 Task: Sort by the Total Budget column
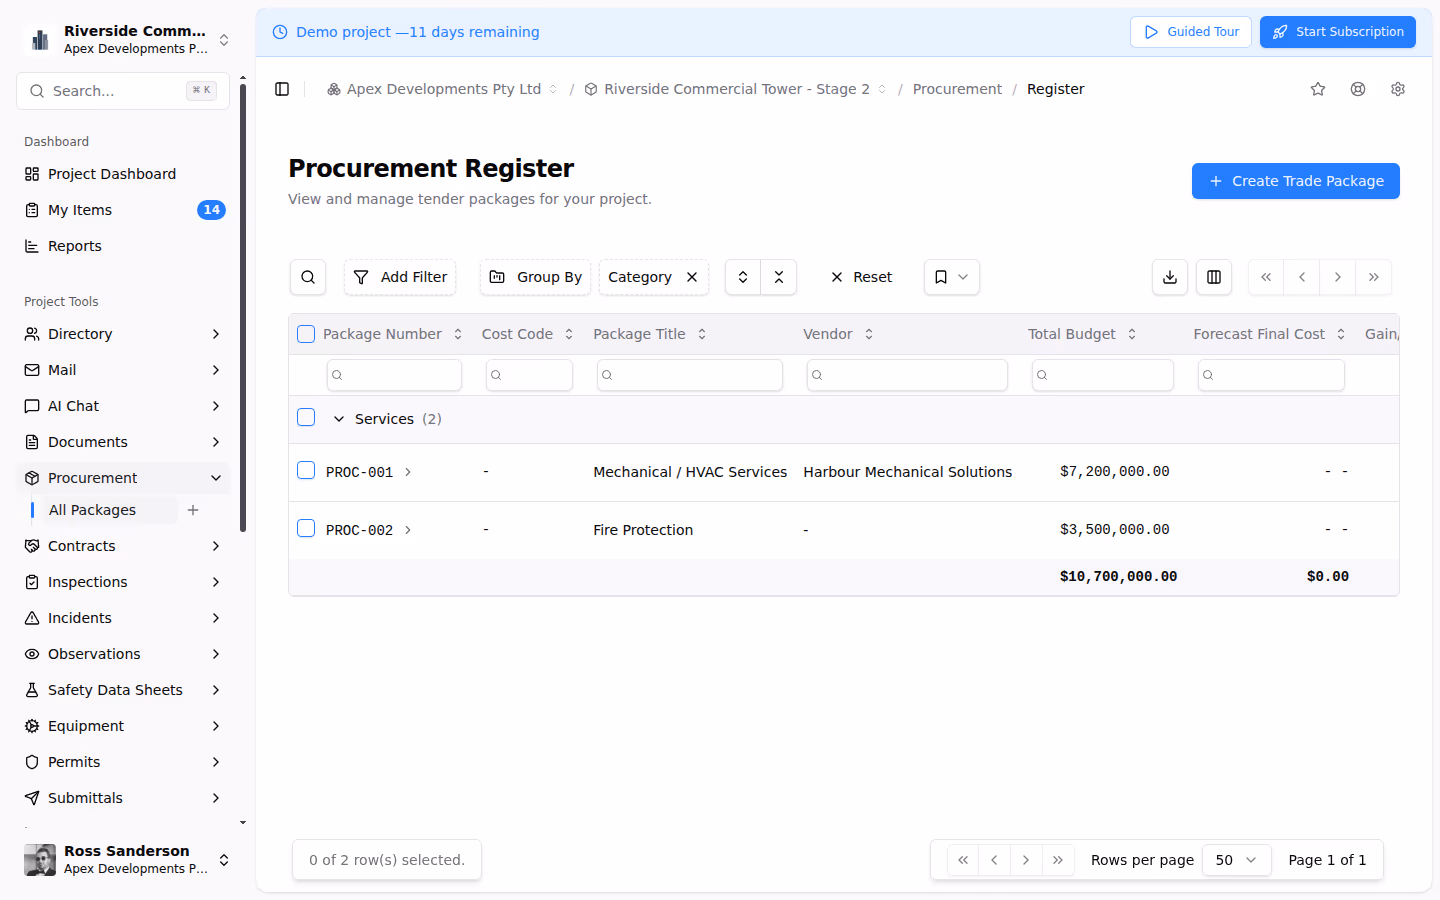1131,333
